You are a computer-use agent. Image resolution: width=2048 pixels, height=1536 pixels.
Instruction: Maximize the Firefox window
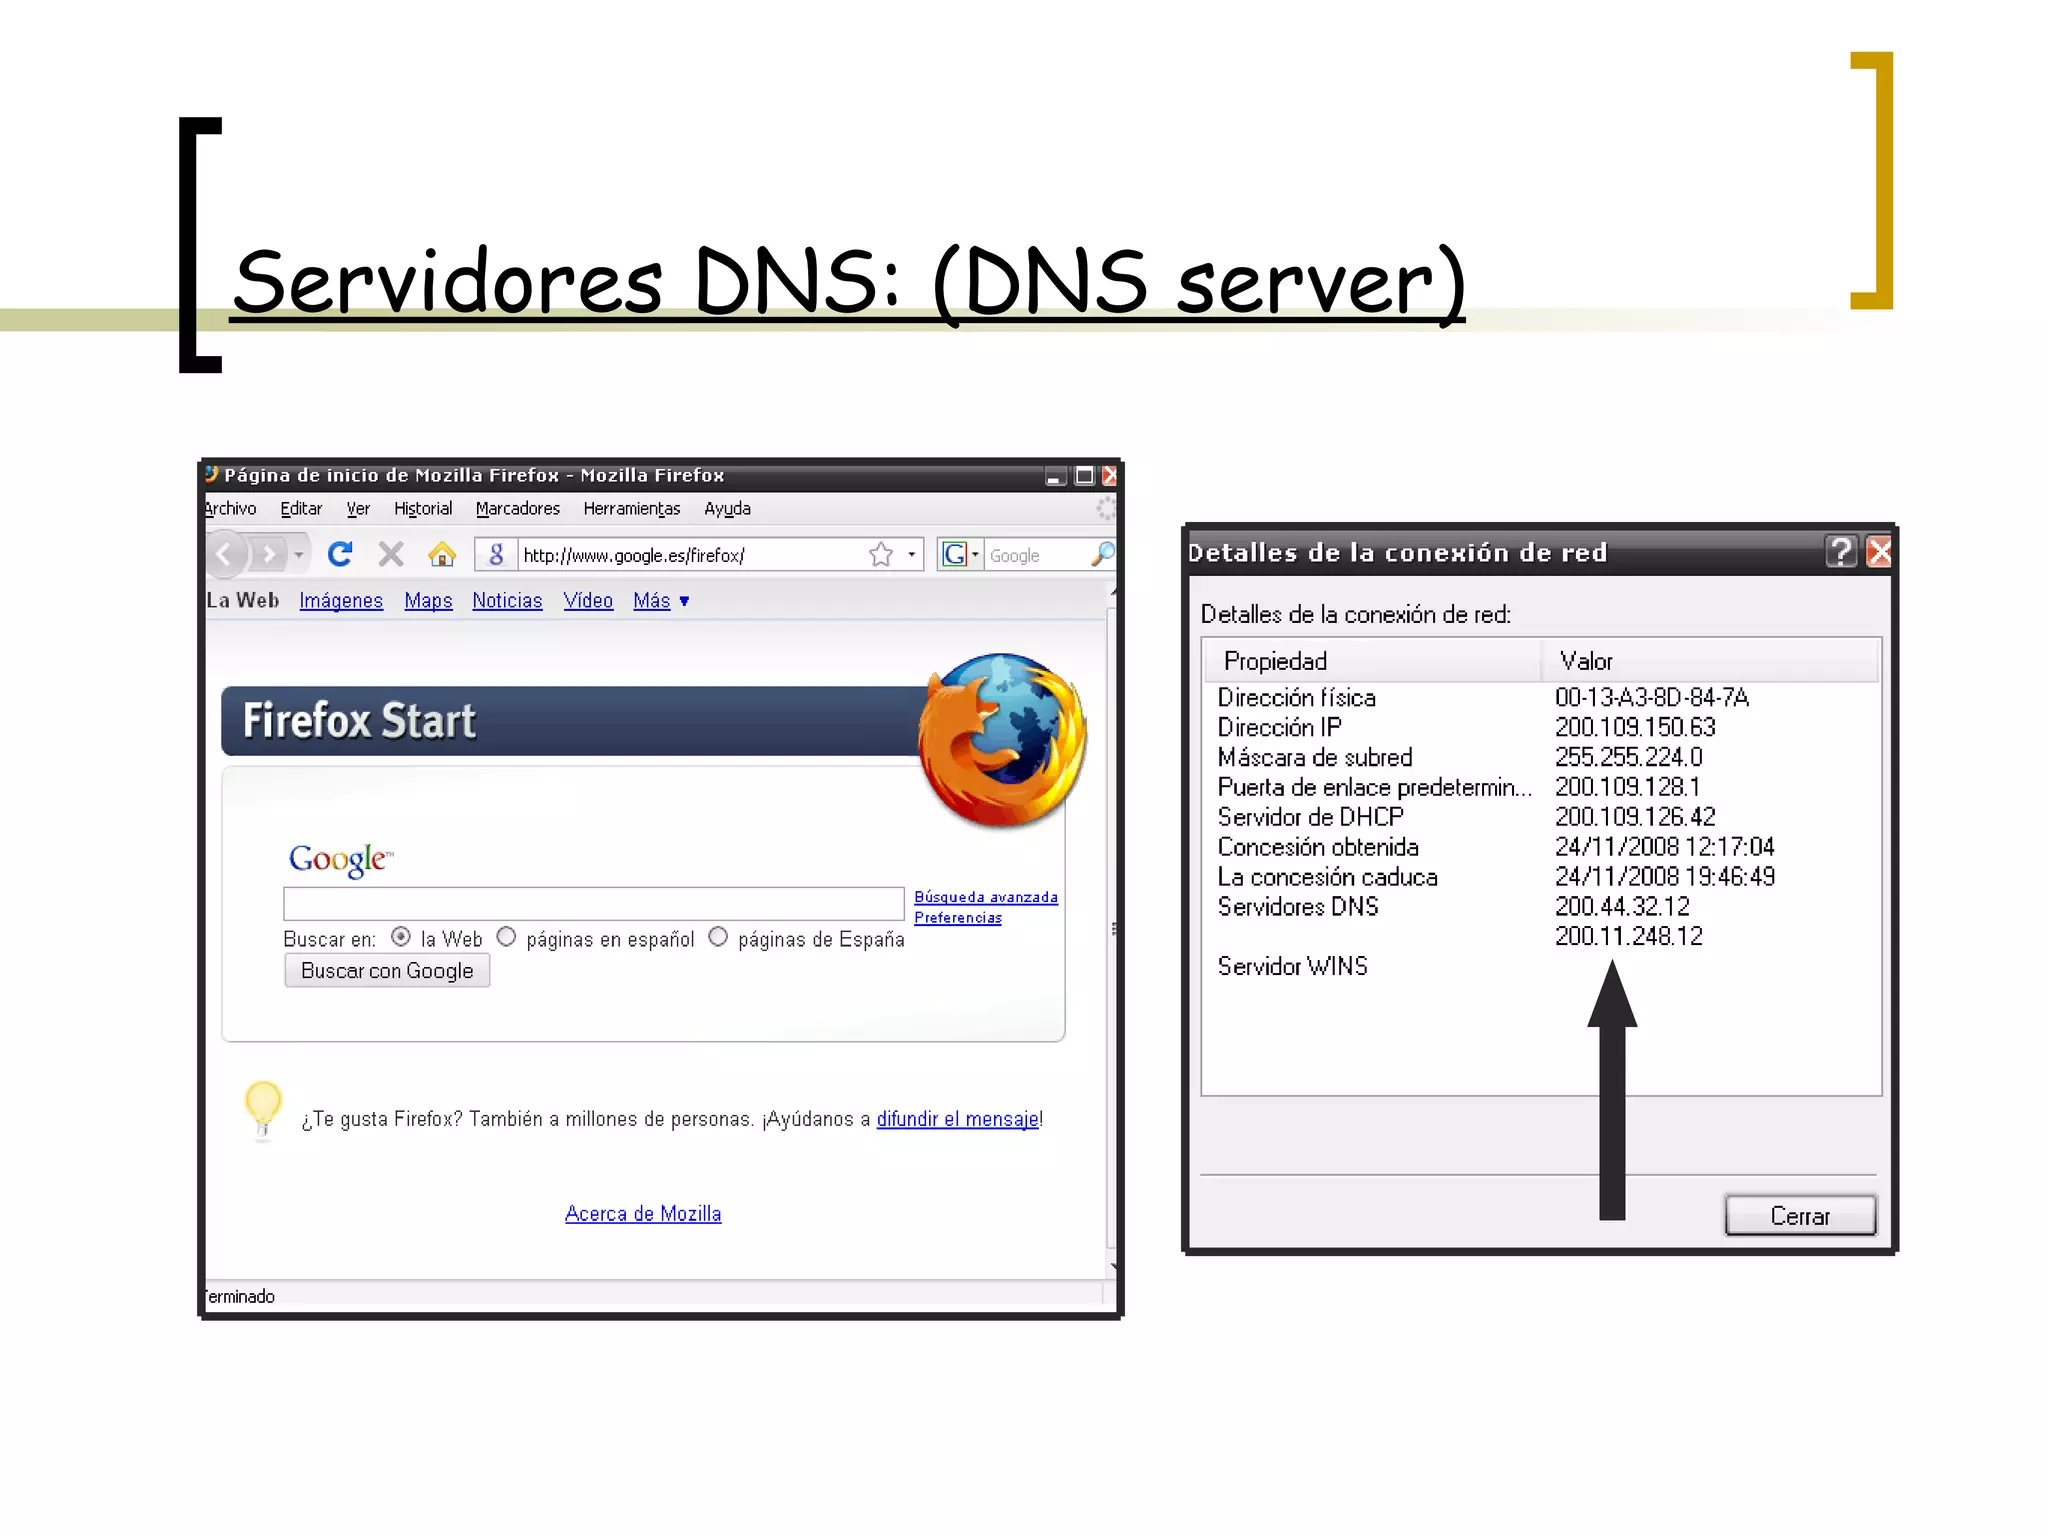tap(1084, 476)
